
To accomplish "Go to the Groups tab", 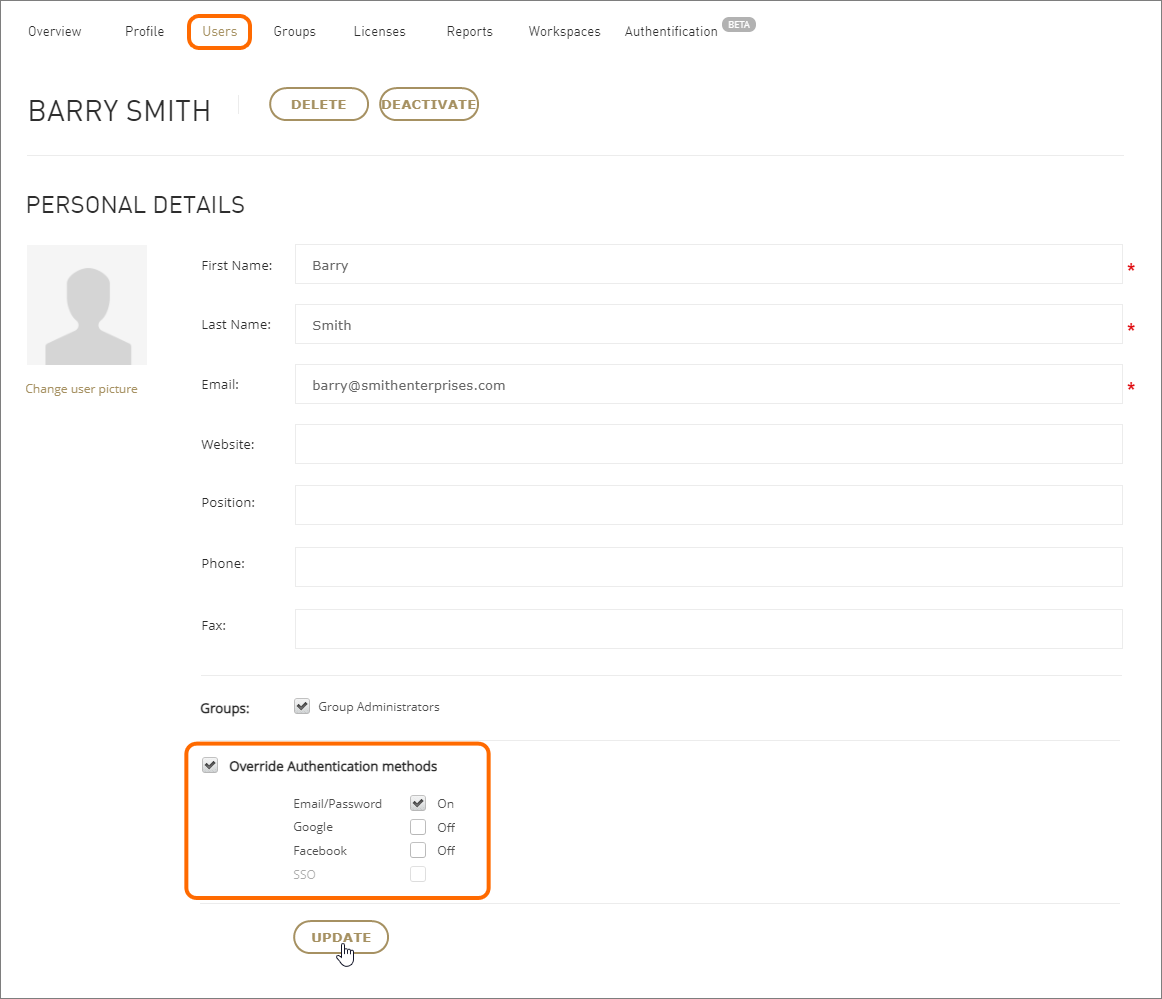I will 294,32.
